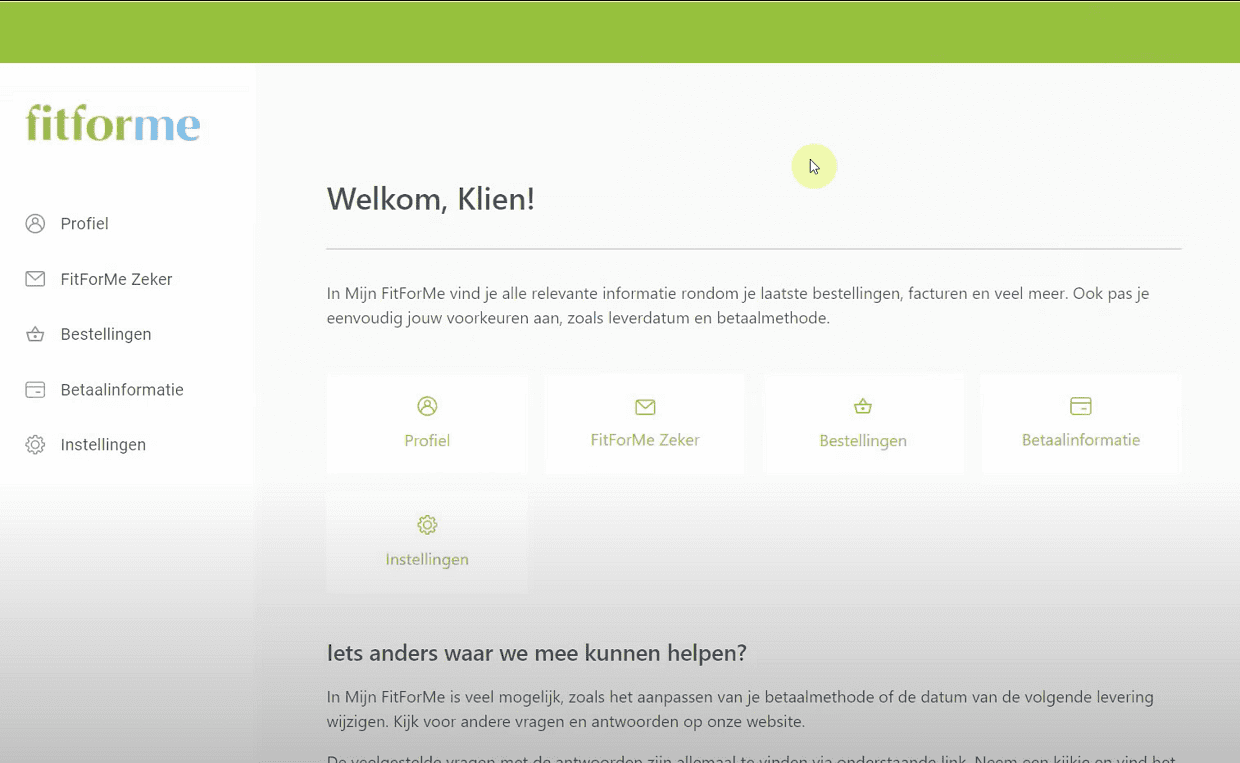Click the profile icon on the Profiel card
The width and height of the screenshot is (1240, 763).
427,406
